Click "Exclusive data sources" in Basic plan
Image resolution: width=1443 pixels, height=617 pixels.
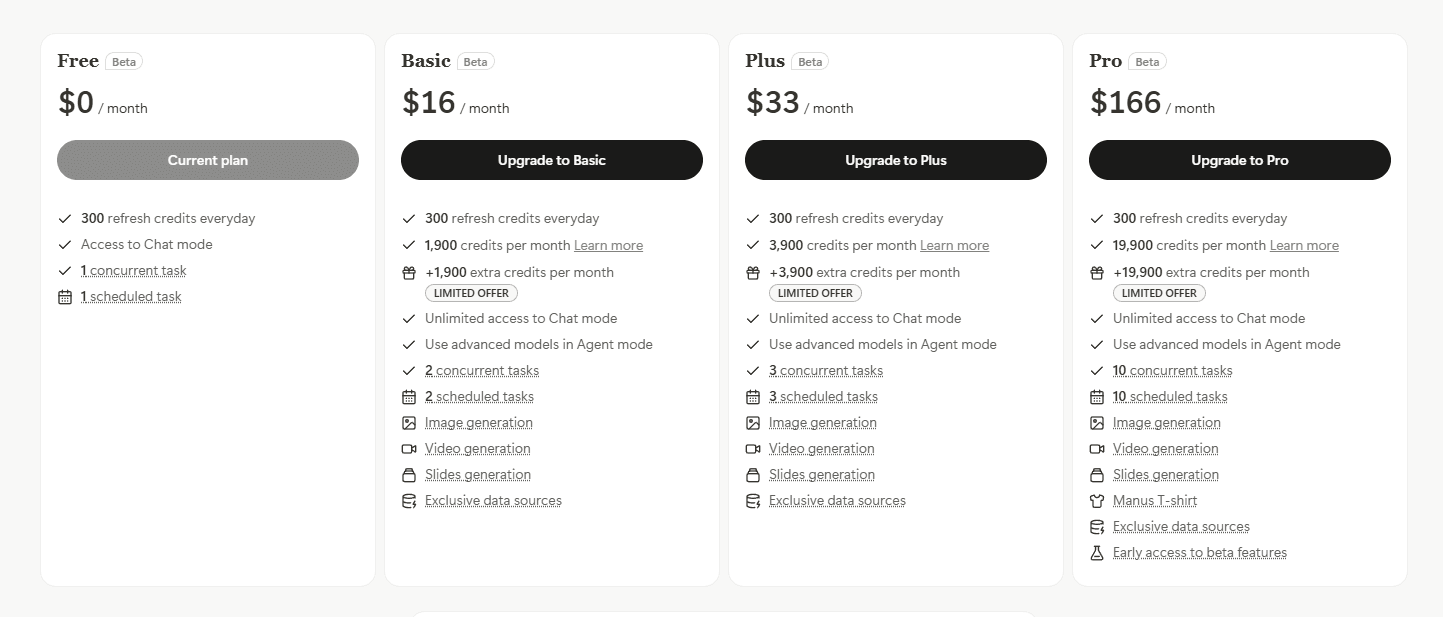493,501
